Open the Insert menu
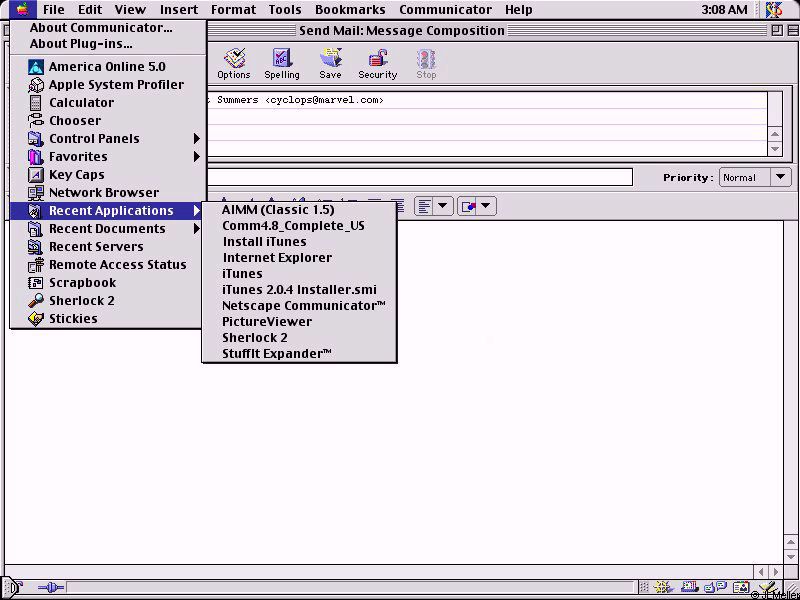This screenshot has width=800, height=600. pos(179,10)
